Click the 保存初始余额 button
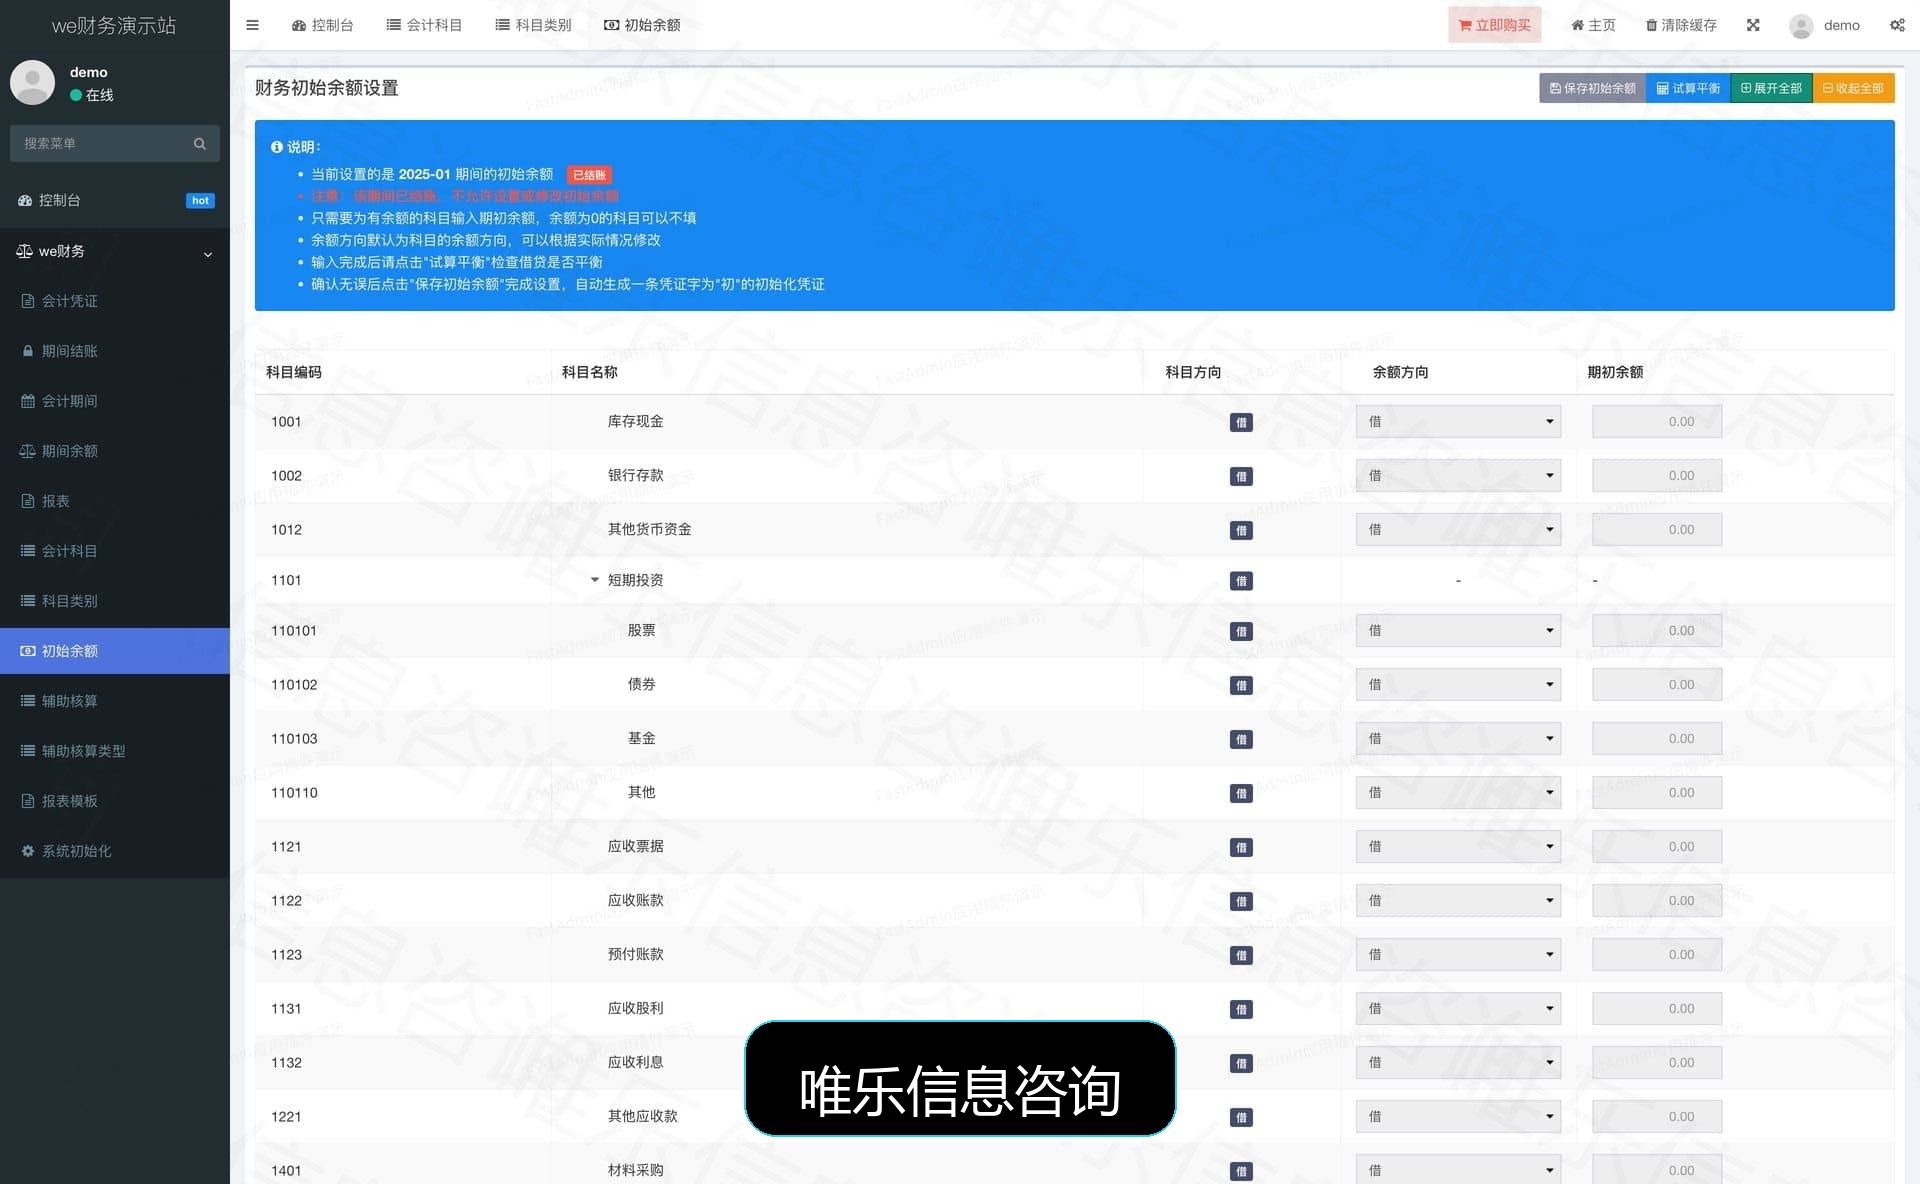Viewport: 1920px width, 1184px height. [x=1592, y=88]
